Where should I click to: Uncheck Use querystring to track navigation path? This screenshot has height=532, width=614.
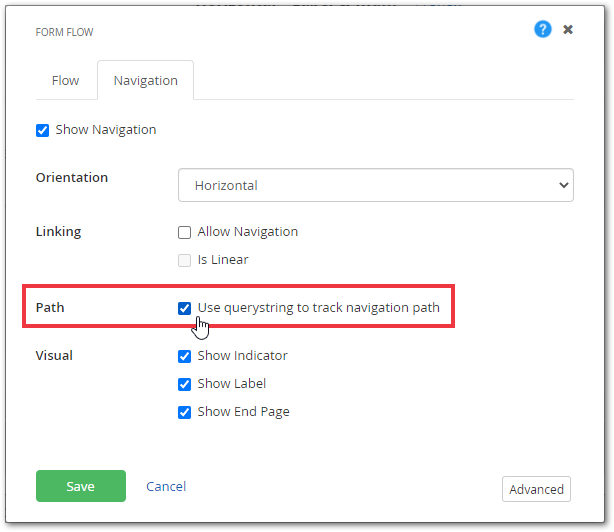pyautogui.click(x=184, y=308)
